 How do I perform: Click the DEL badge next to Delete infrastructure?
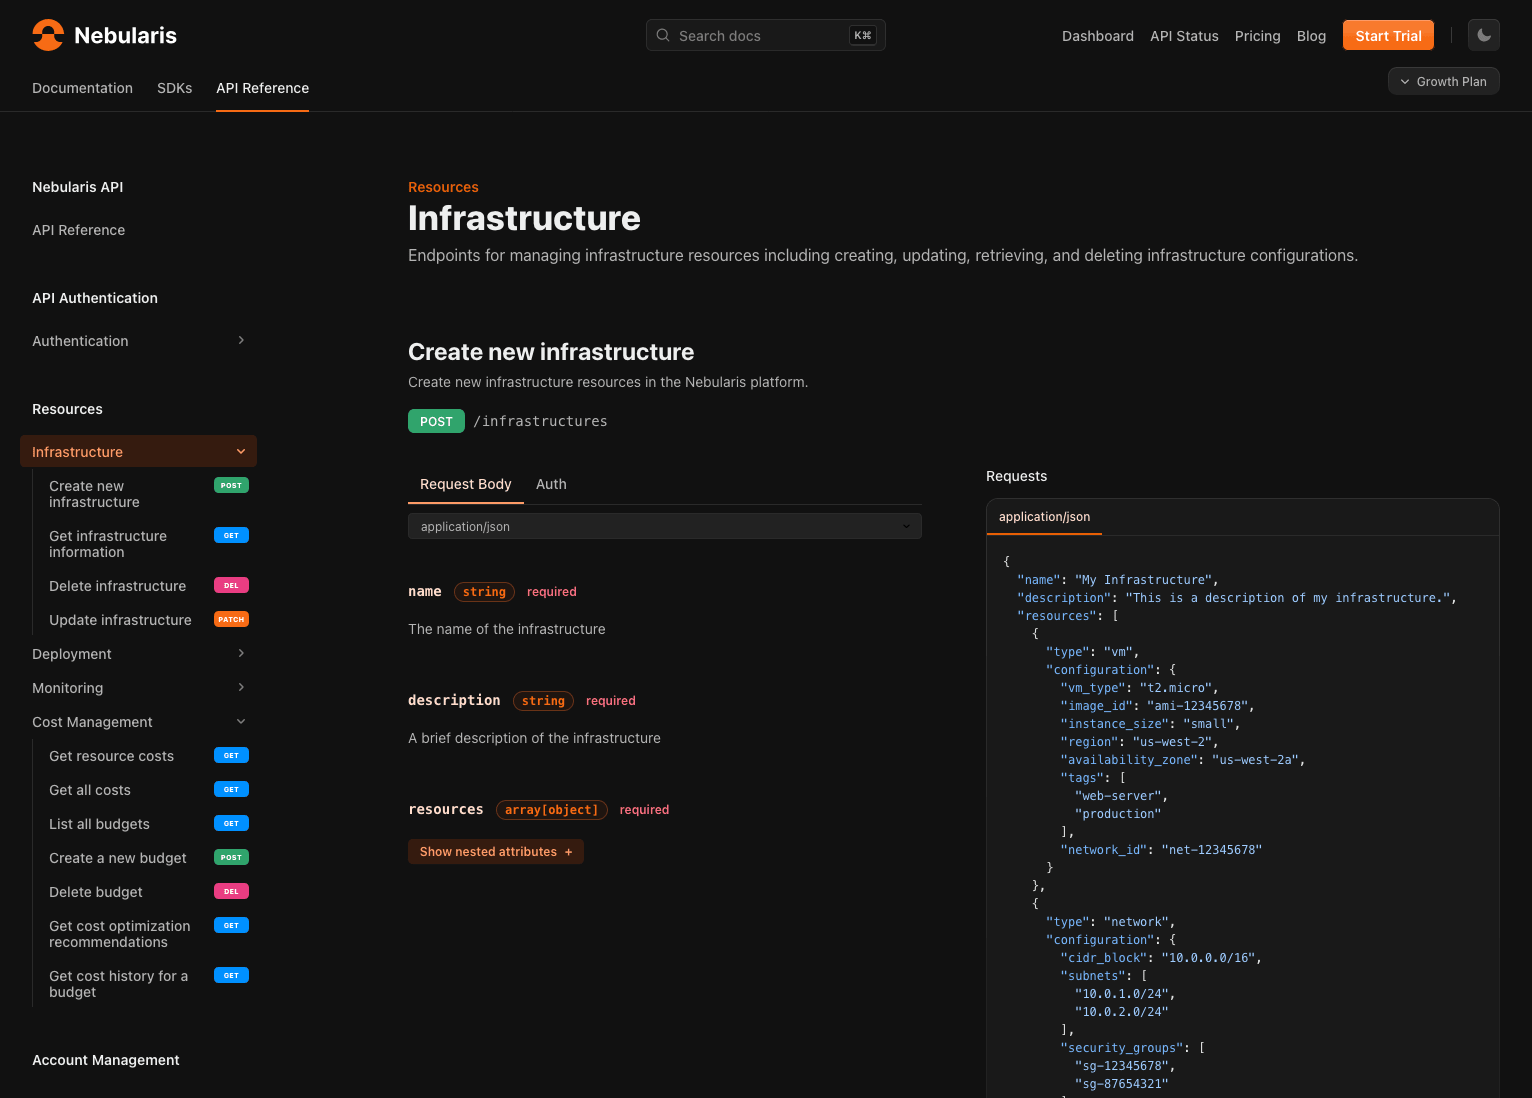(231, 585)
